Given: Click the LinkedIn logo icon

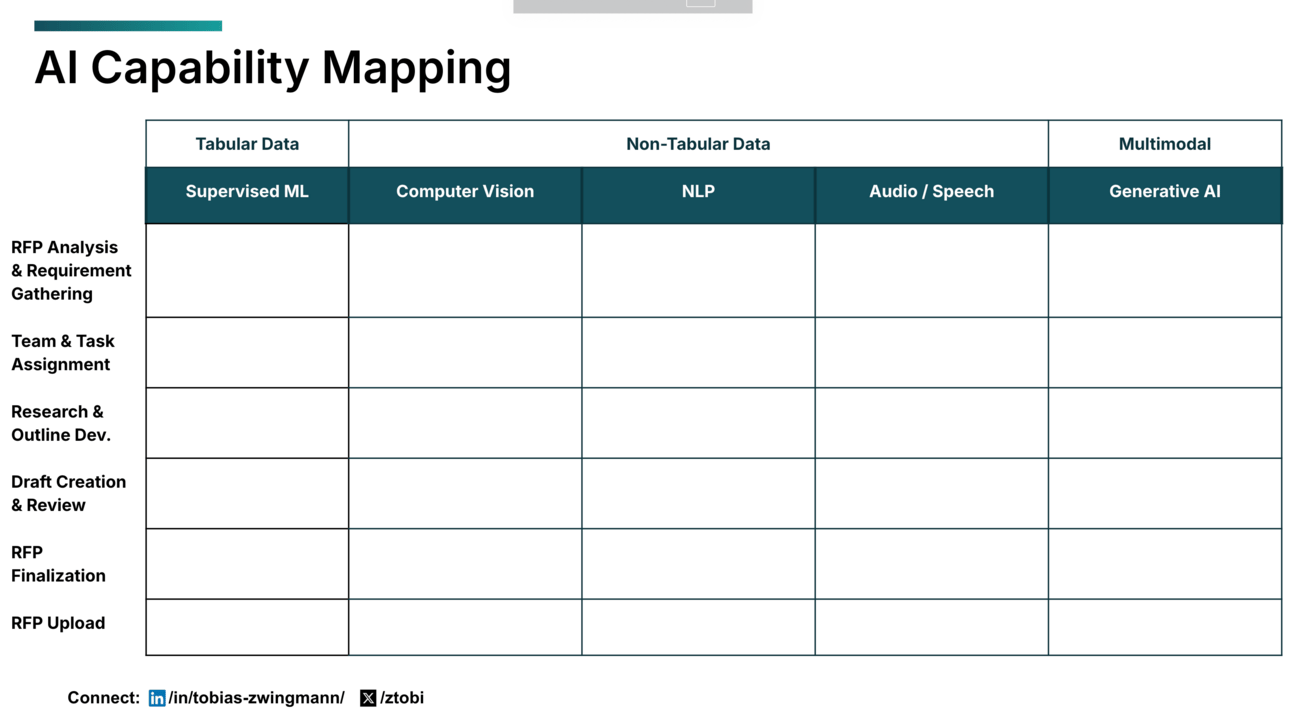Looking at the screenshot, I should tap(157, 698).
